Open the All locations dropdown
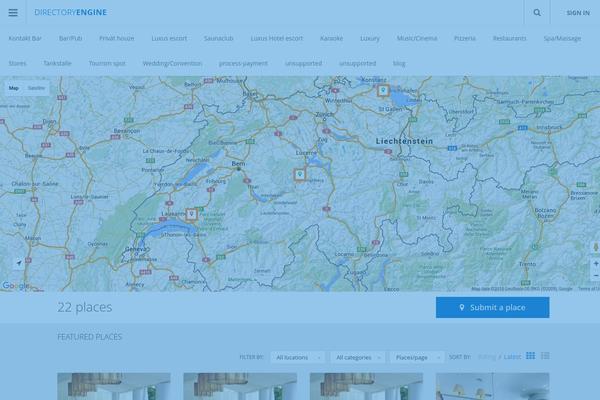 tap(298, 357)
